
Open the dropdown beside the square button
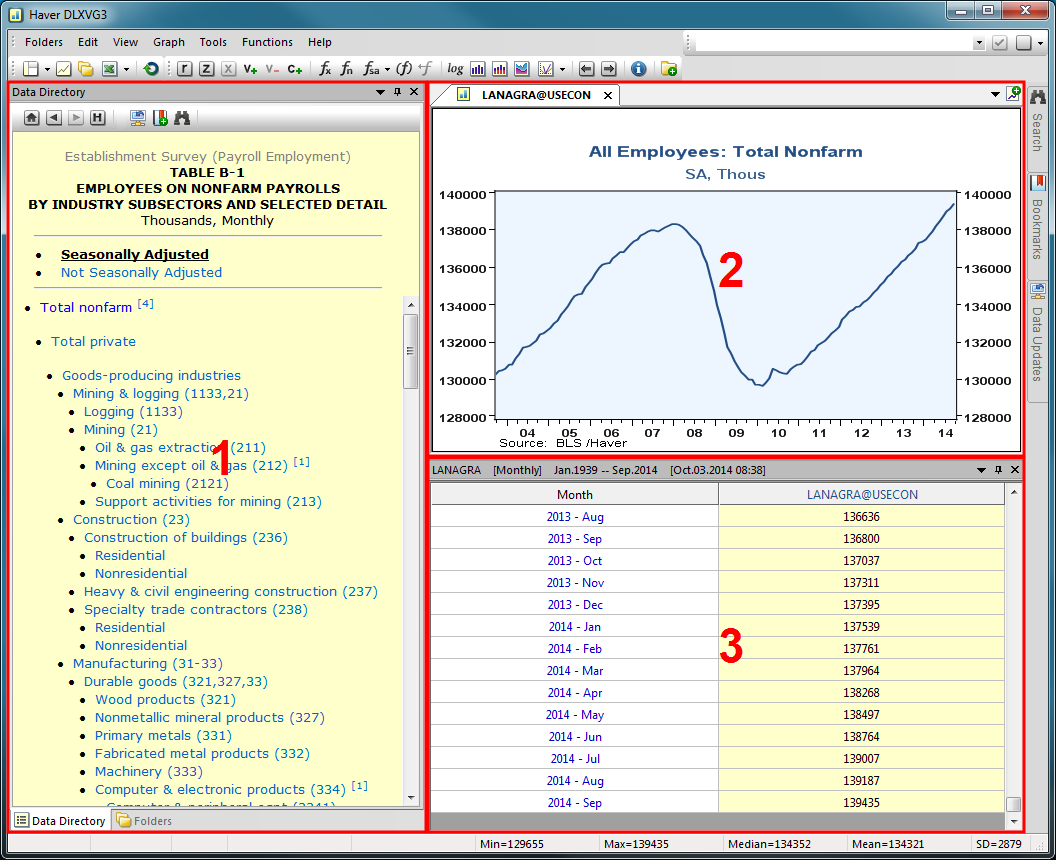1041,43
